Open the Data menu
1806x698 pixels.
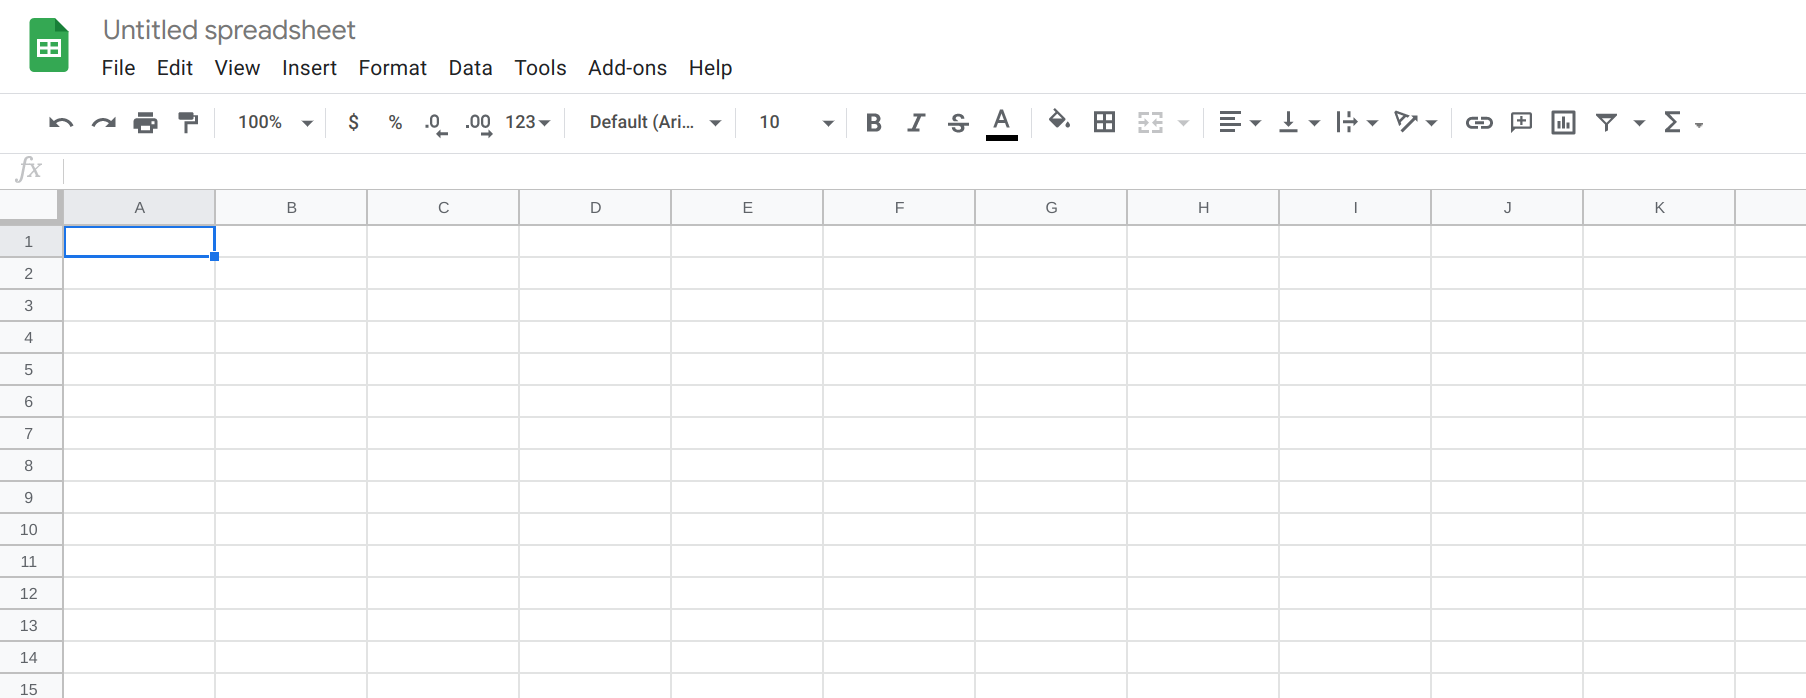click(x=470, y=68)
